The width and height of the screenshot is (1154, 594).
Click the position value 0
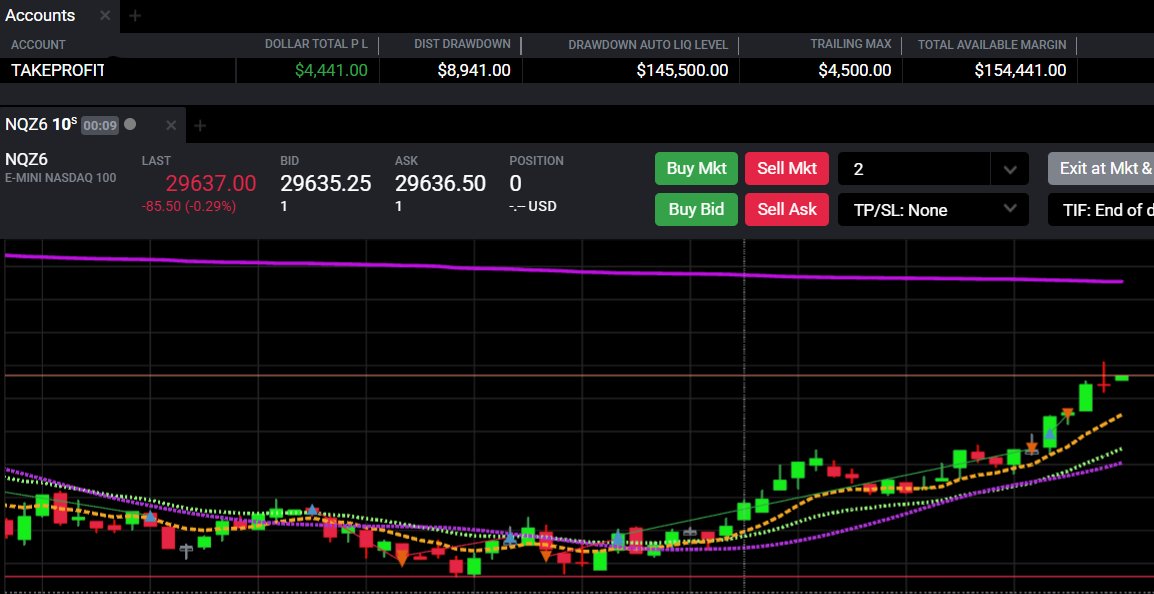click(x=515, y=183)
